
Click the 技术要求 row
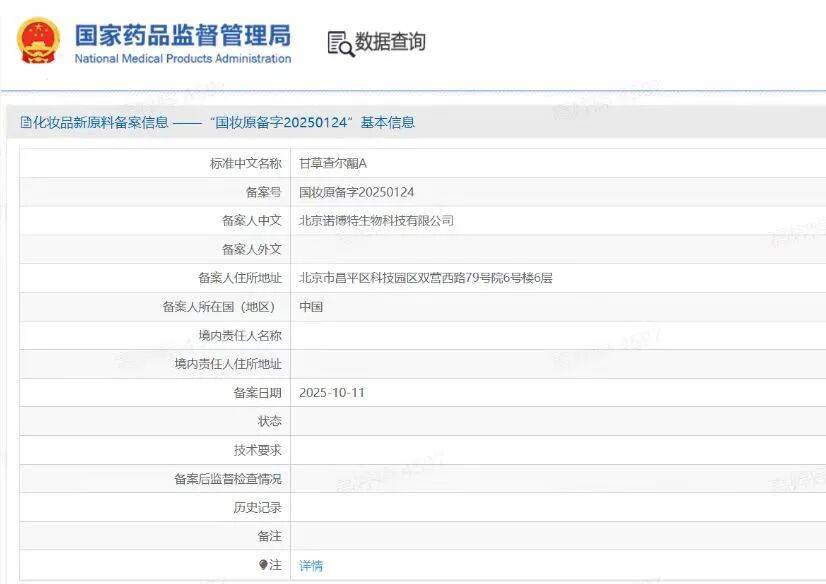(x=400, y=449)
